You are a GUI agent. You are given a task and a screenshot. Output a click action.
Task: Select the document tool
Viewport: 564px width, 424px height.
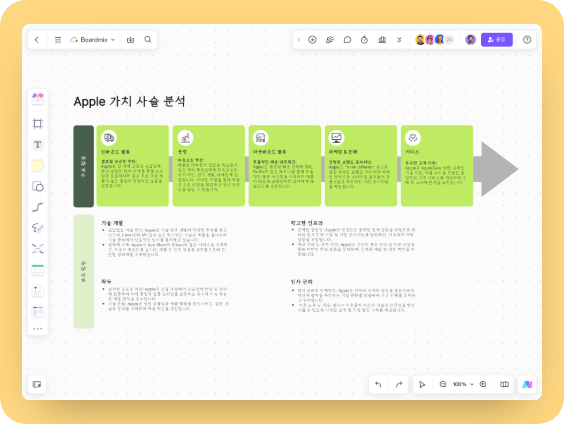click(x=37, y=291)
